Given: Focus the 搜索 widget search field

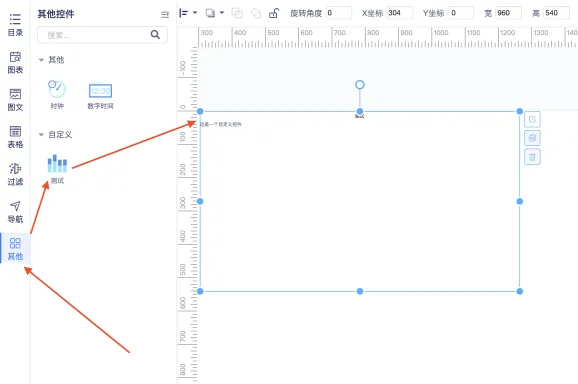Looking at the screenshot, I should click(102, 35).
